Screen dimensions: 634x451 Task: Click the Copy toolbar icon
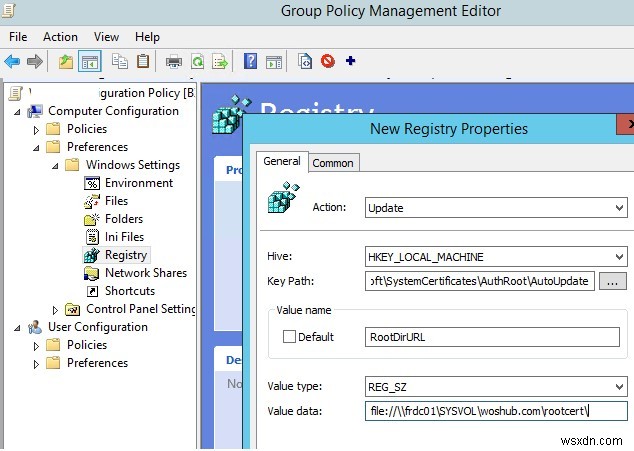tap(120, 61)
